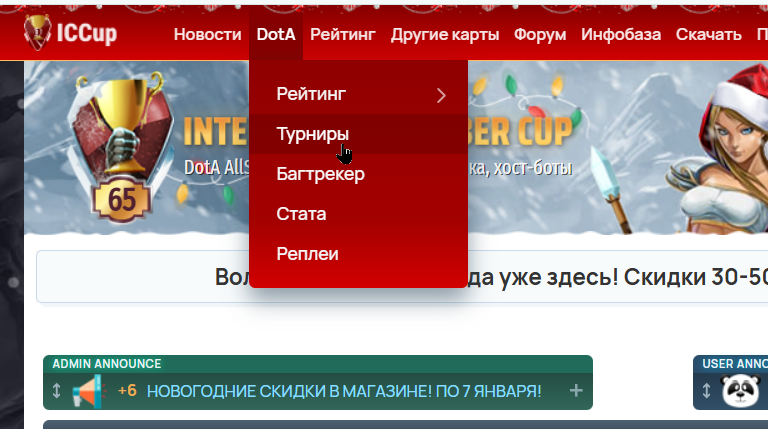768x429 pixels.
Task: Click the trophy 65 cup badge
Action: point(120,147)
